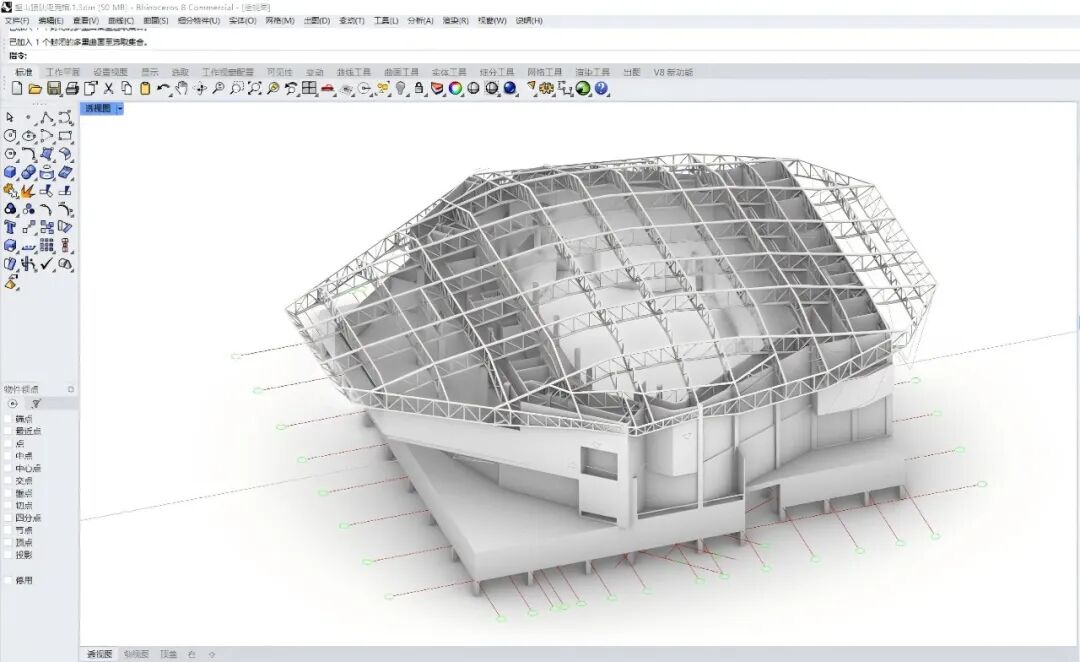
Task: Choose the Circle drawing tool
Action: pyautogui.click(x=10, y=136)
